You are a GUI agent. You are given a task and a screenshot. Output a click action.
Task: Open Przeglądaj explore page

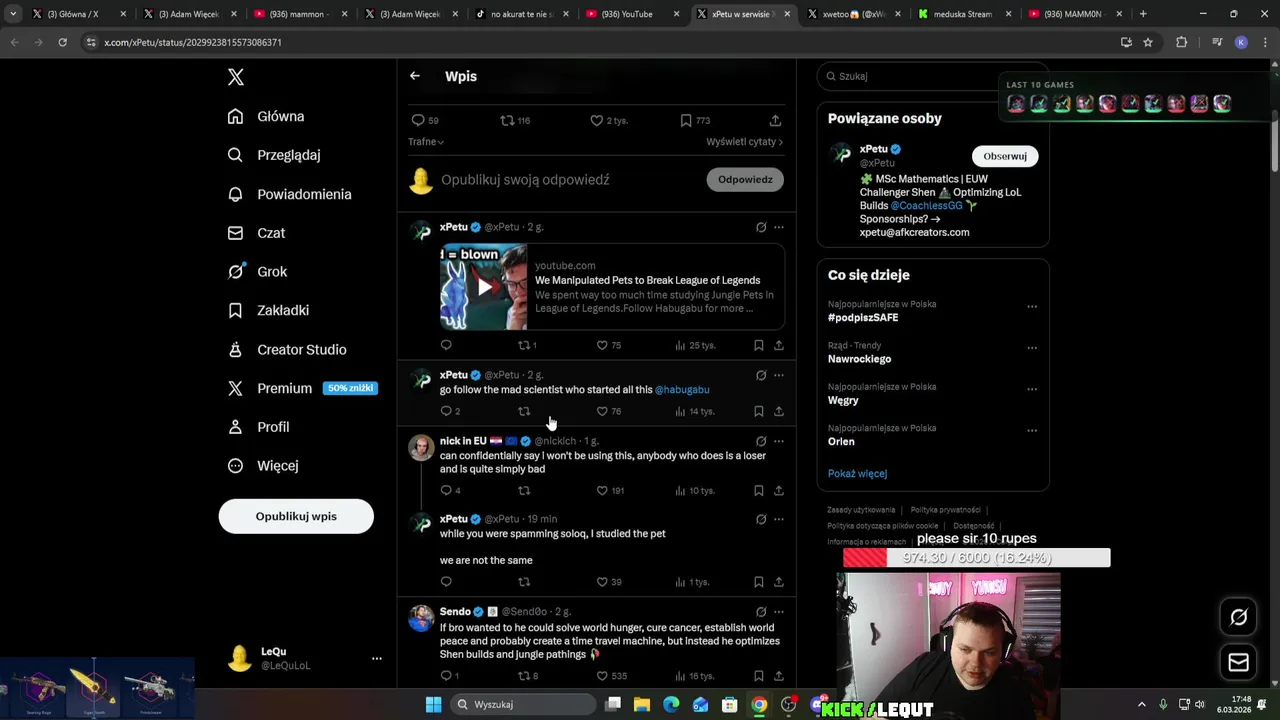(x=274, y=155)
